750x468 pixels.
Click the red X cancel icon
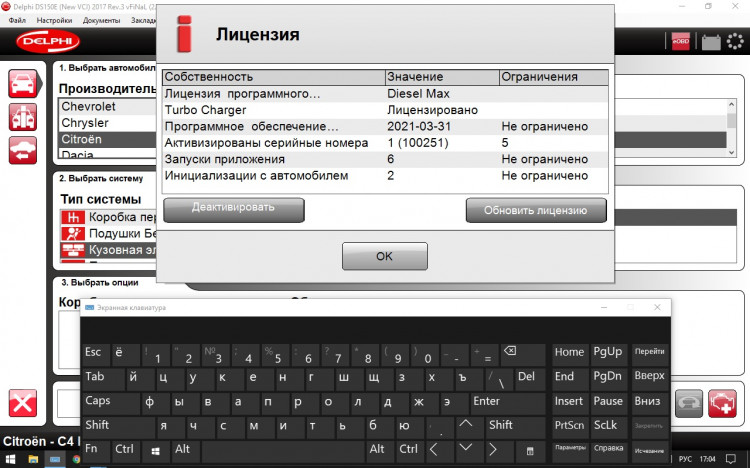(22, 405)
